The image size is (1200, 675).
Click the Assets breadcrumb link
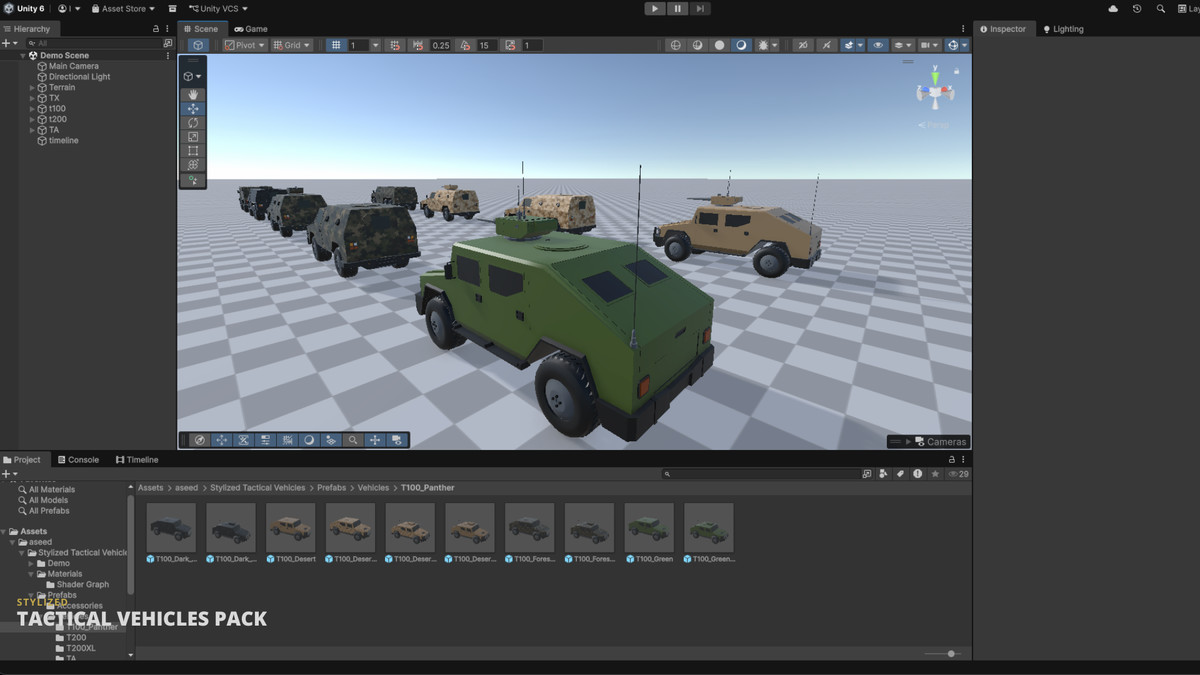pos(150,488)
